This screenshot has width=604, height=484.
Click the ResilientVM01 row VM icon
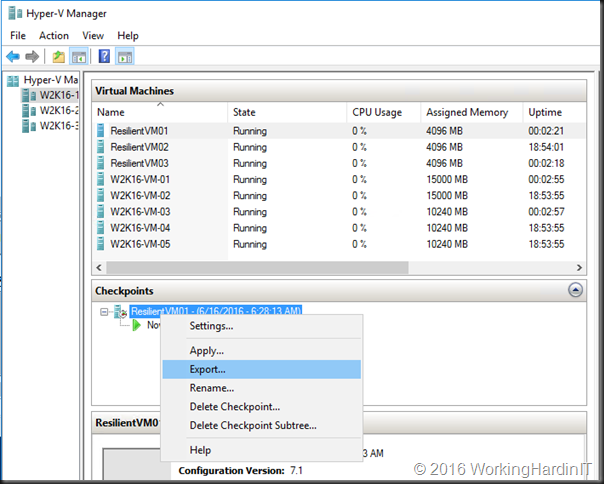[101, 131]
